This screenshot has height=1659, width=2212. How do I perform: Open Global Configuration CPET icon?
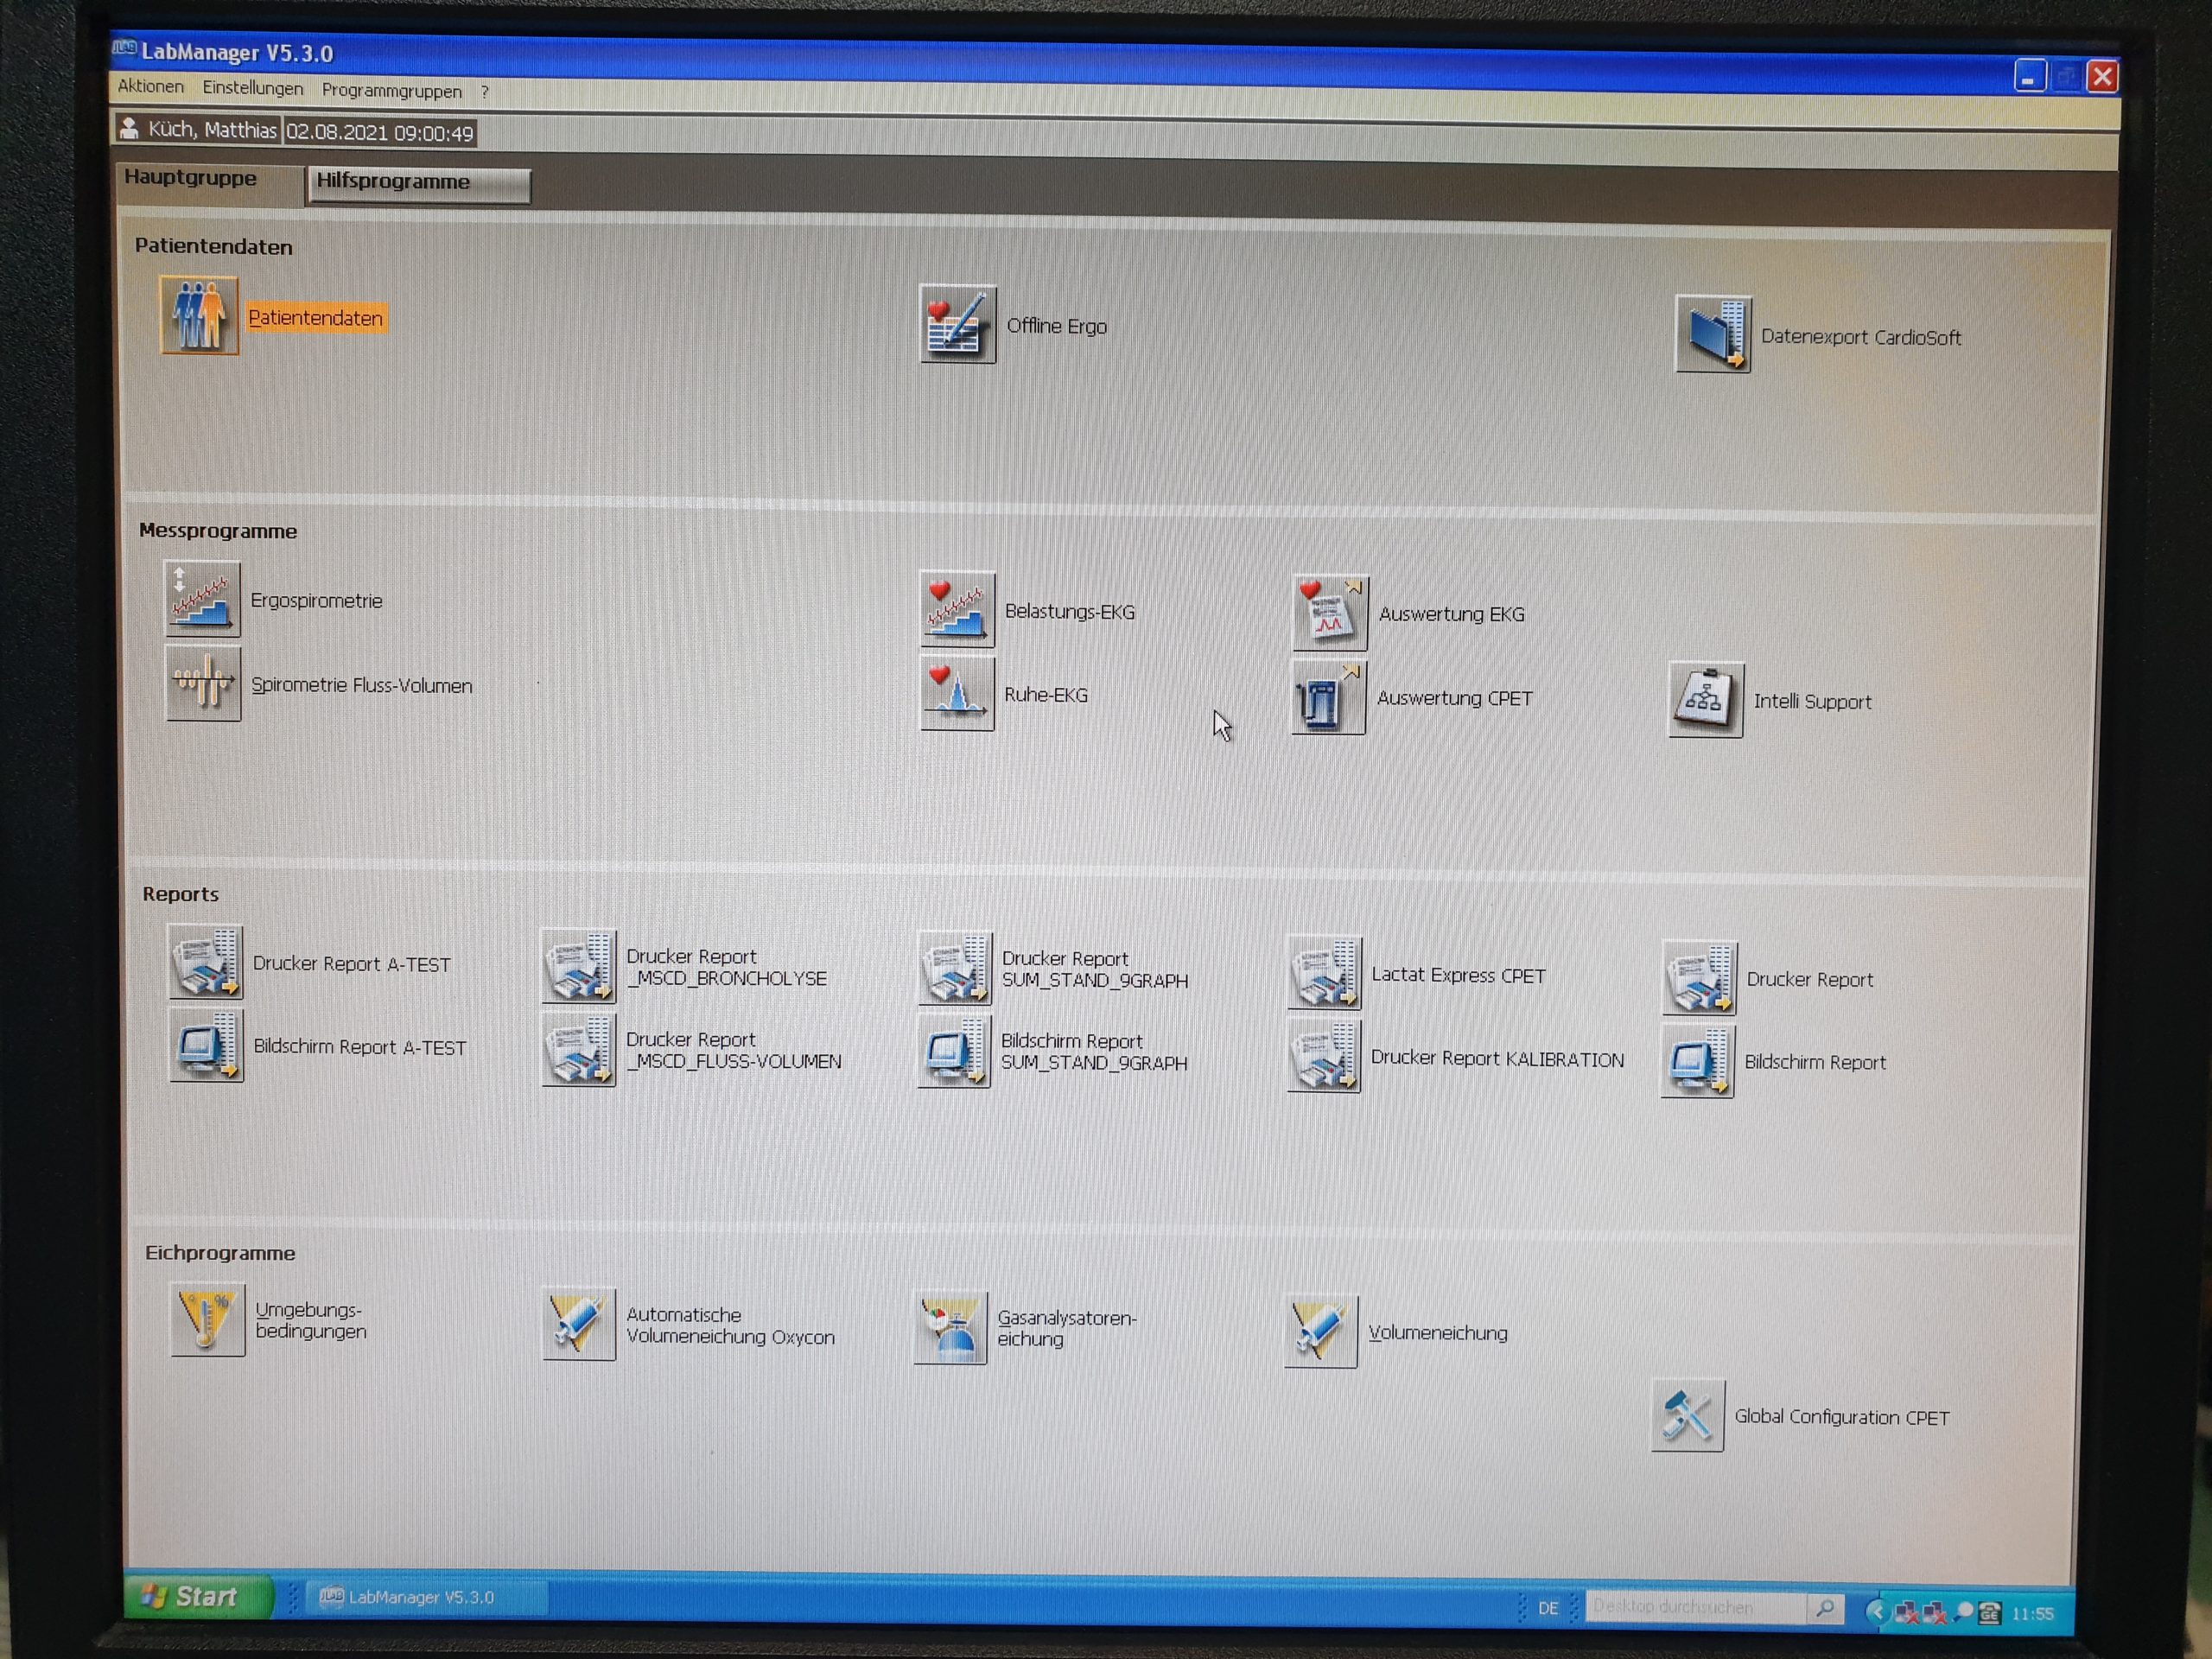1688,1415
